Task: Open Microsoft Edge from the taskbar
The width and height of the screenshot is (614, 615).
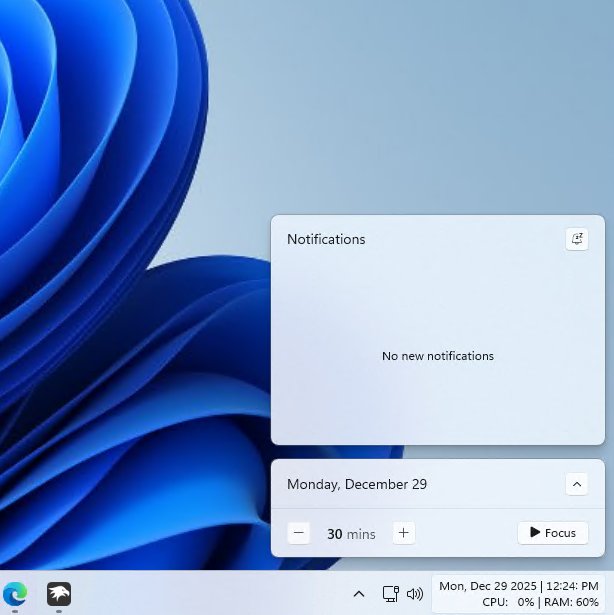Action: [14, 593]
